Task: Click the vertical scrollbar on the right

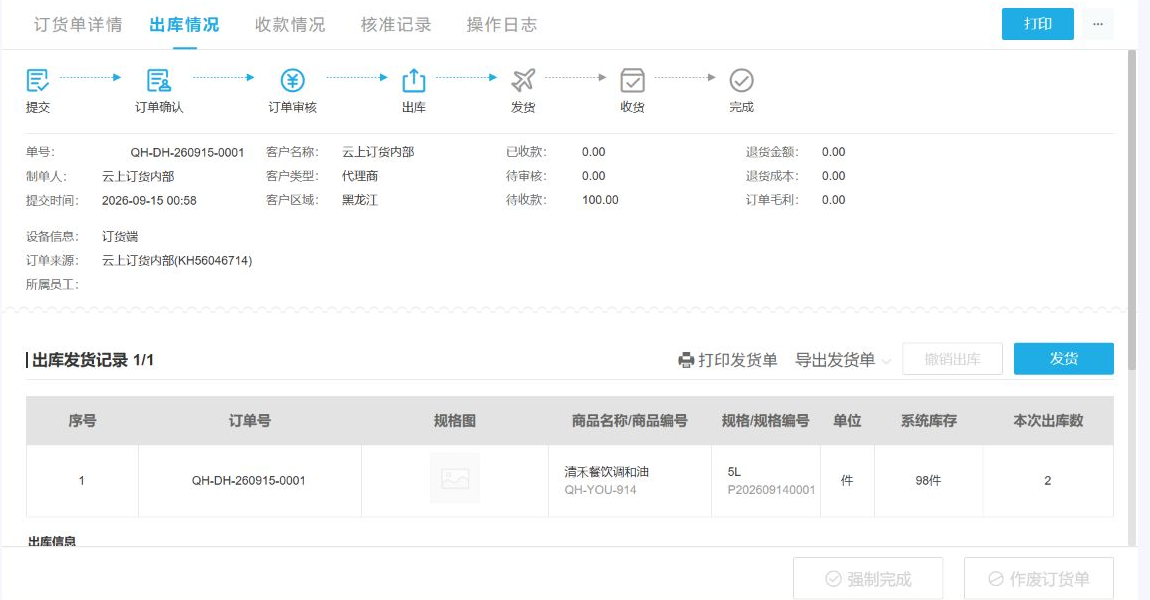Action: [1132, 185]
